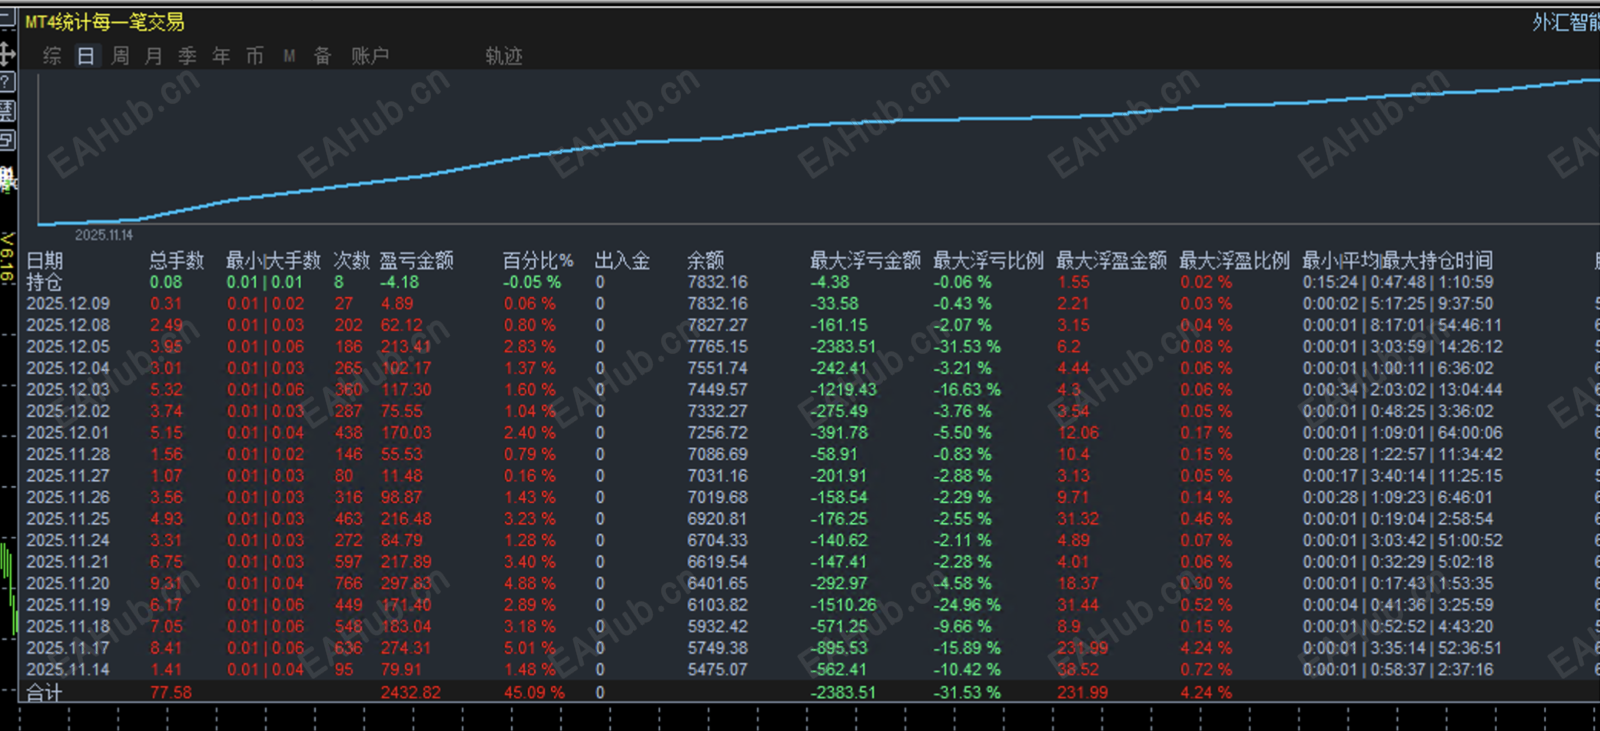Click the 盈亏金额 column header

tap(417, 261)
